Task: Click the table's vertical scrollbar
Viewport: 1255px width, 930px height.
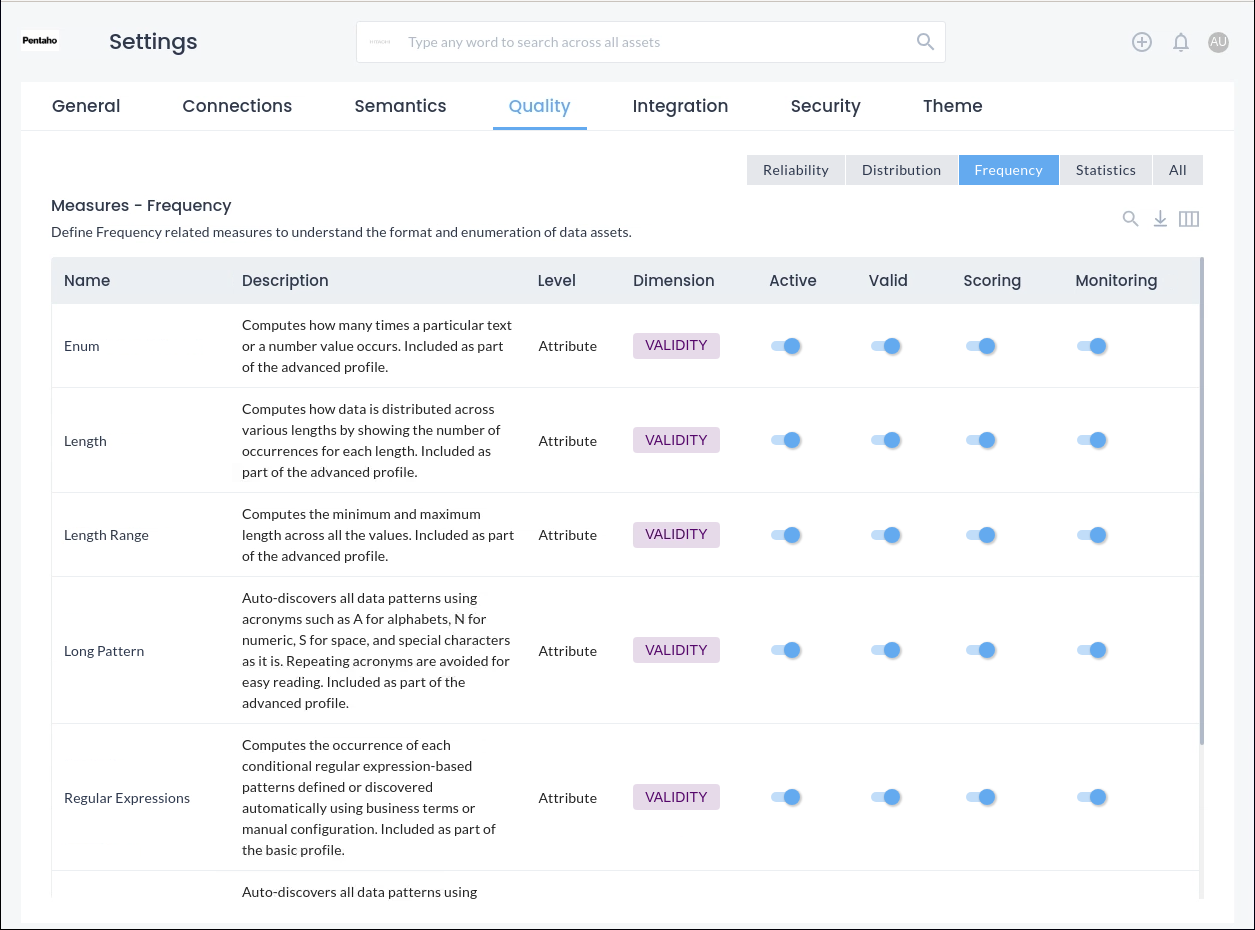Action: 1201,500
